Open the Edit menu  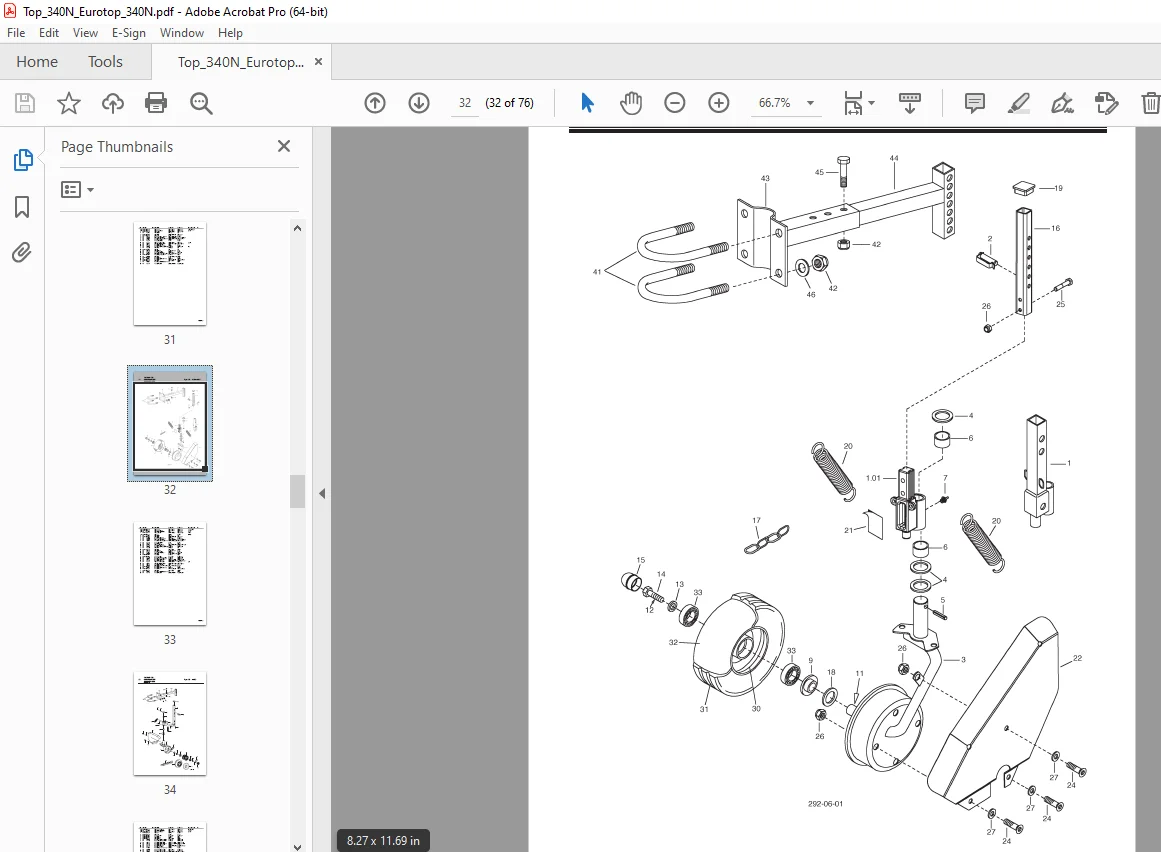coord(49,33)
